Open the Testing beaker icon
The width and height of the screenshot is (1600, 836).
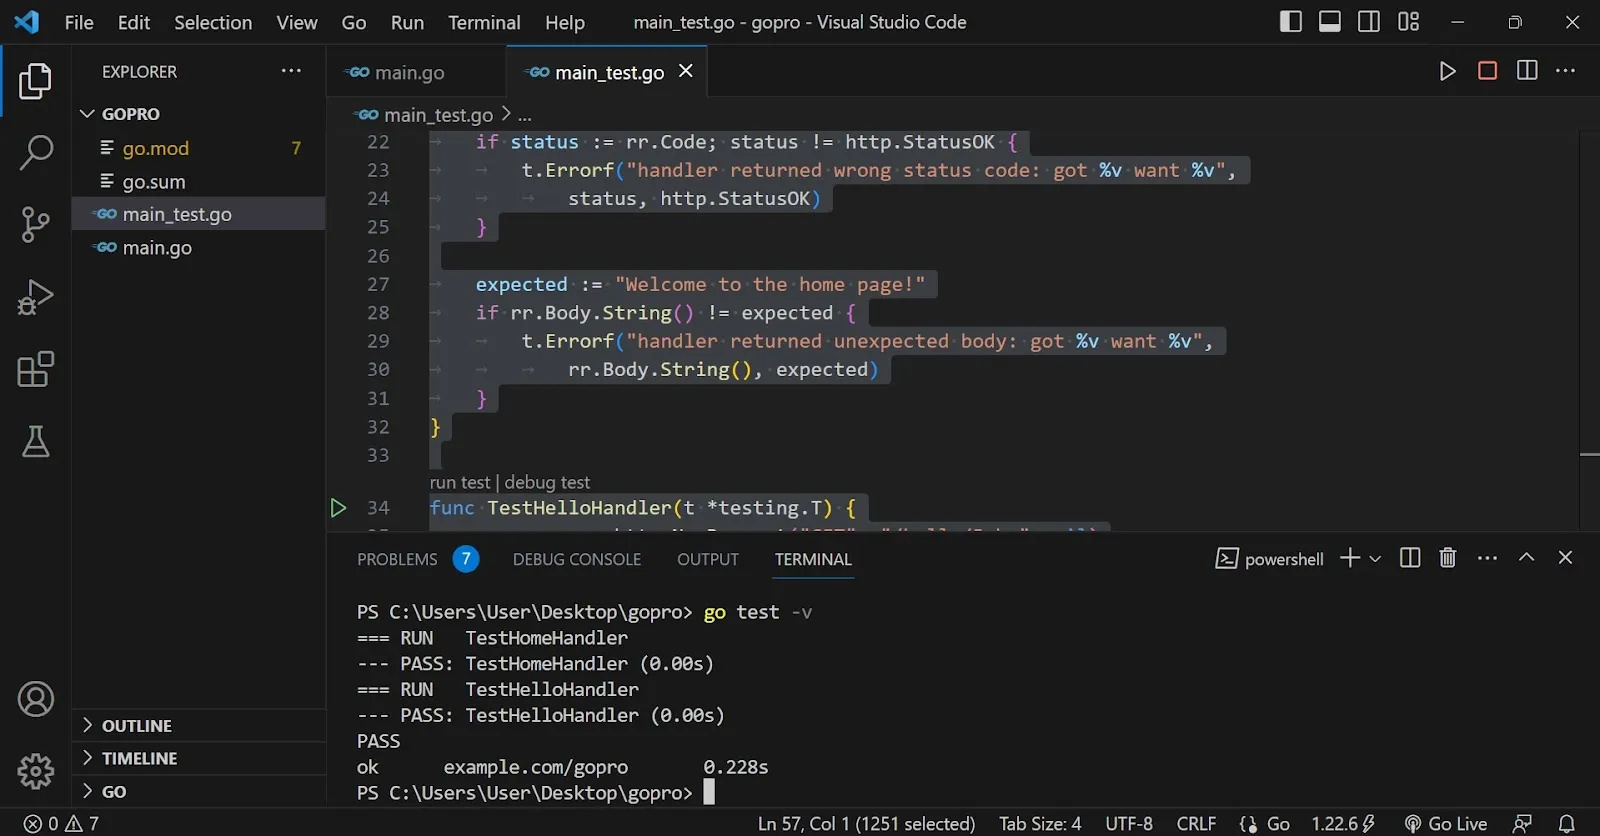tap(36, 441)
